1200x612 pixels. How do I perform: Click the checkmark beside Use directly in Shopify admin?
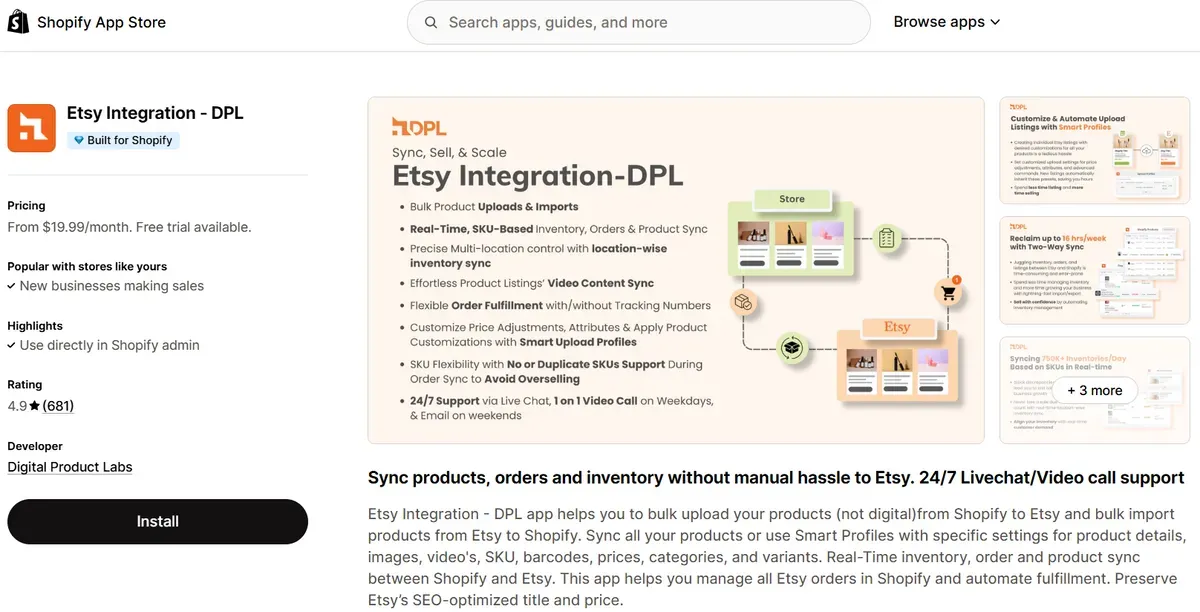coord(13,345)
